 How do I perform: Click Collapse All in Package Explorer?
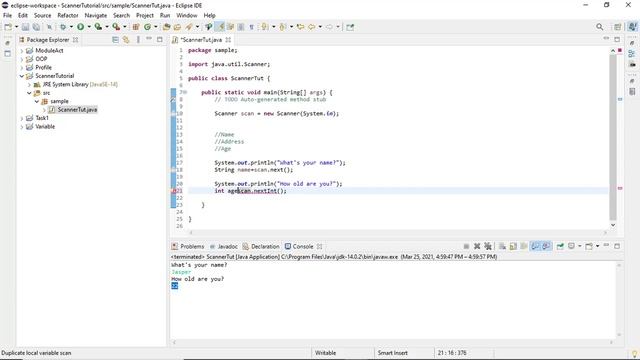coord(116,40)
